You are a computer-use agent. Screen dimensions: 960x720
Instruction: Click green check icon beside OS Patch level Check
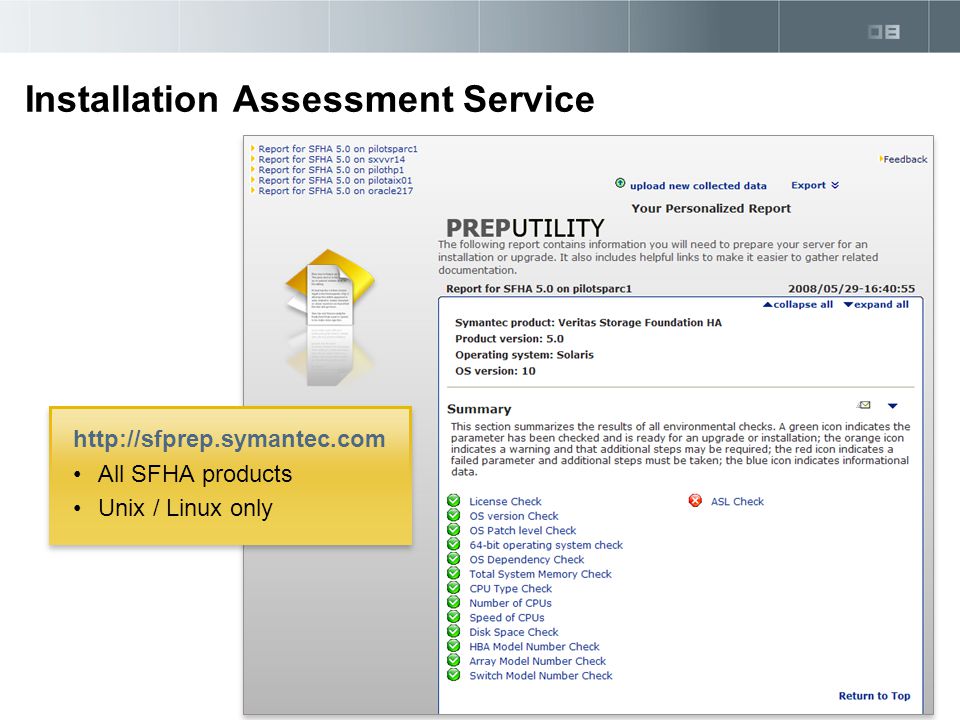pos(454,530)
